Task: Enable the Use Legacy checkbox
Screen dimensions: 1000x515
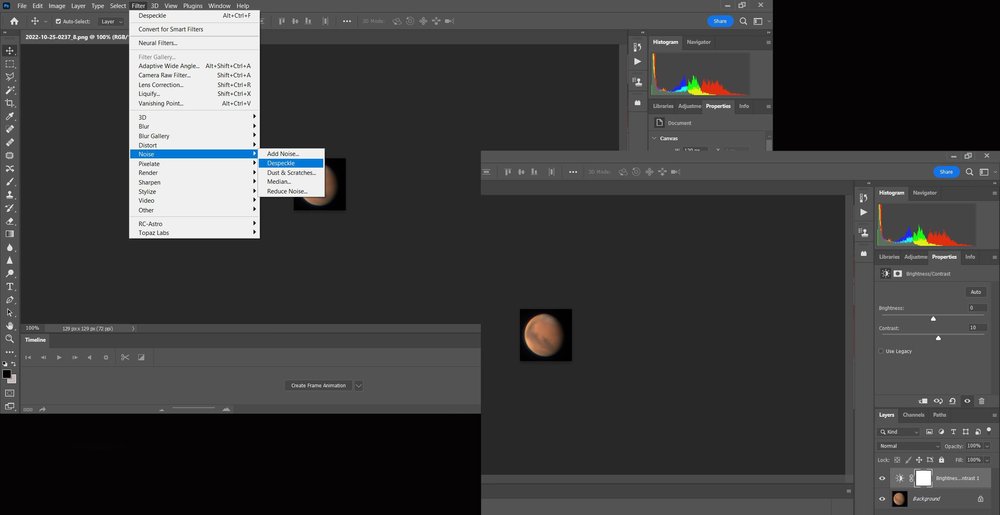Action: click(881, 351)
